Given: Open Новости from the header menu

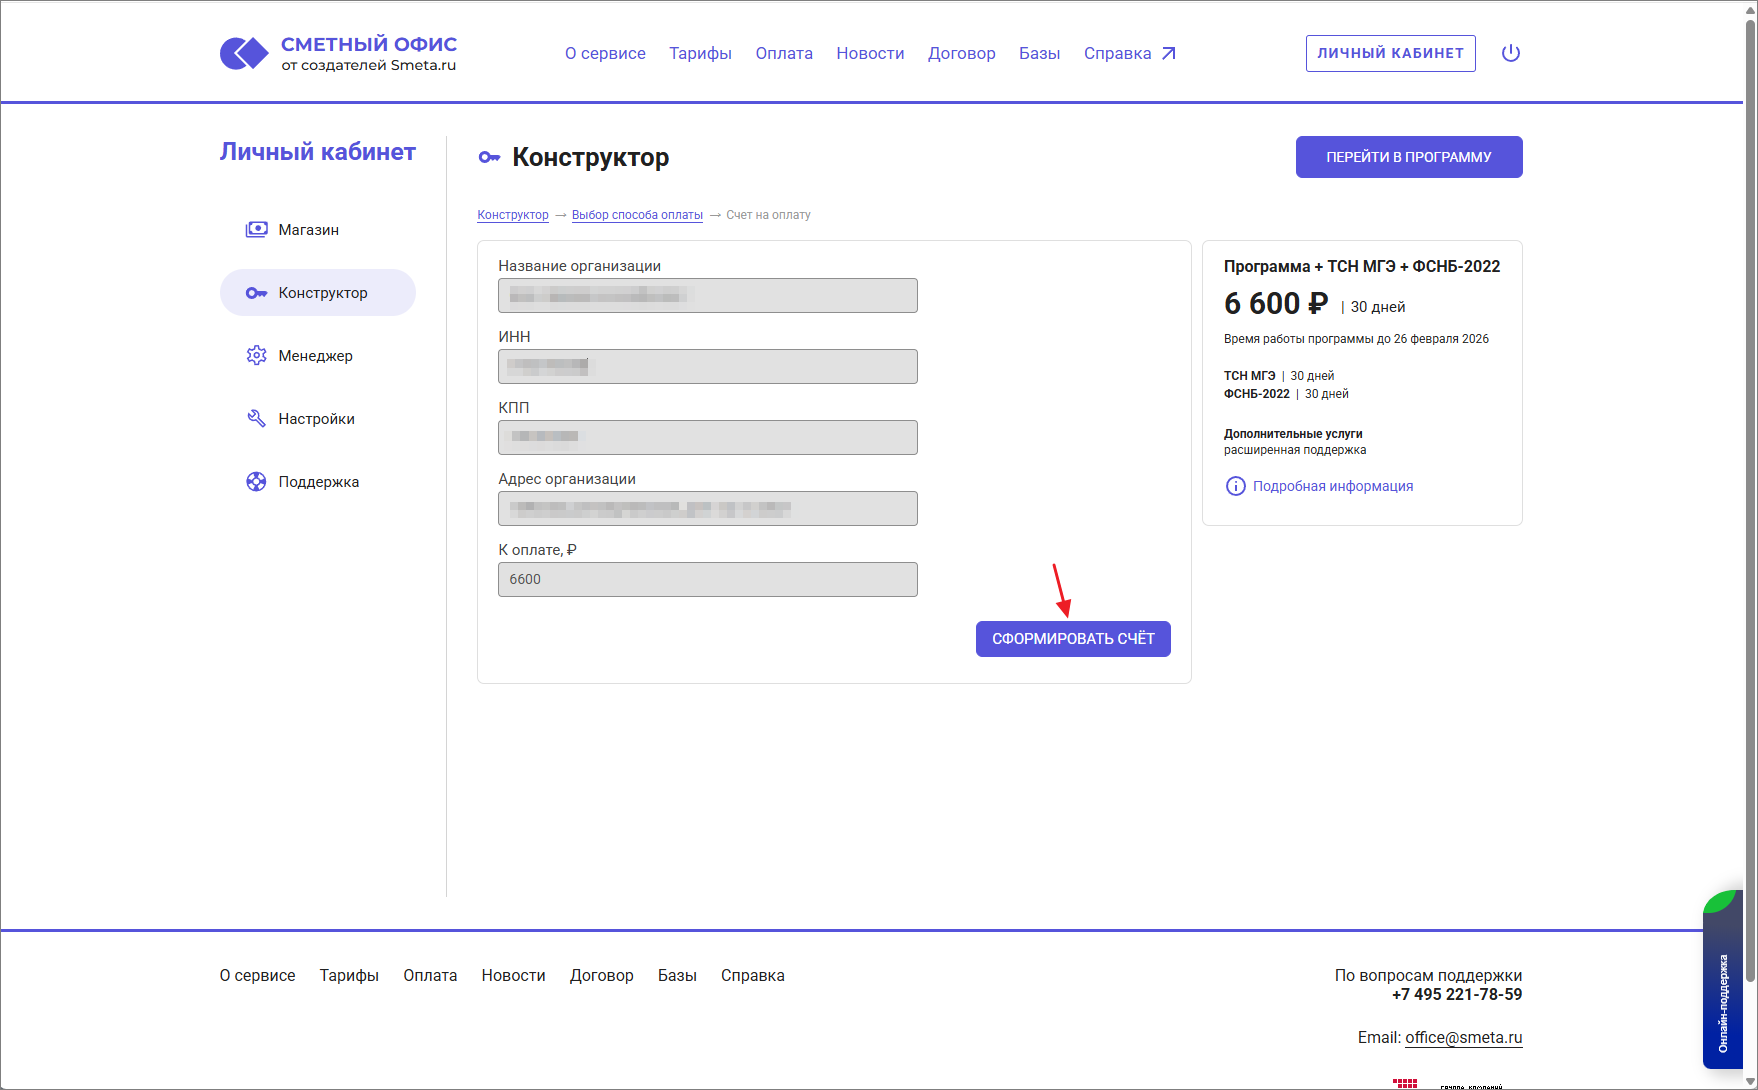Looking at the screenshot, I should coord(870,54).
